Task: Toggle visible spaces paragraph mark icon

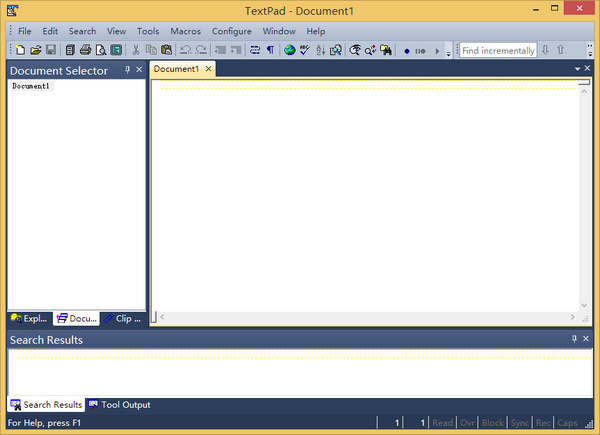Action: 271,50
